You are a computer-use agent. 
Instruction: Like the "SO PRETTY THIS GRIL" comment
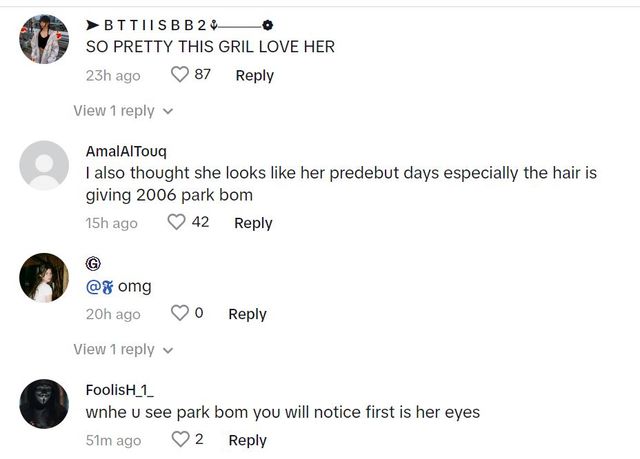click(x=180, y=75)
